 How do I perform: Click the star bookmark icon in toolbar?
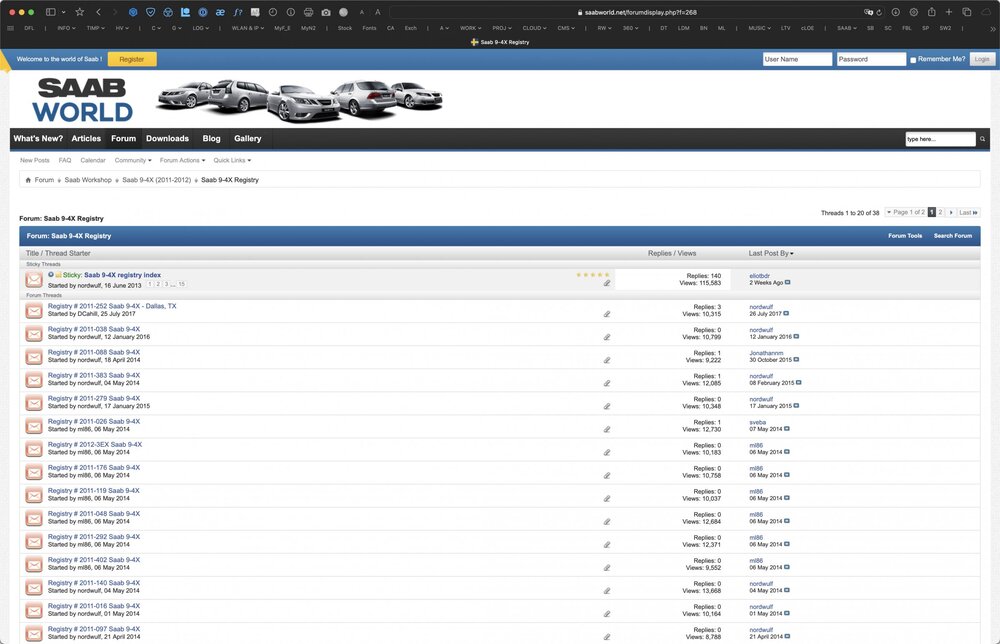[x=80, y=12]
